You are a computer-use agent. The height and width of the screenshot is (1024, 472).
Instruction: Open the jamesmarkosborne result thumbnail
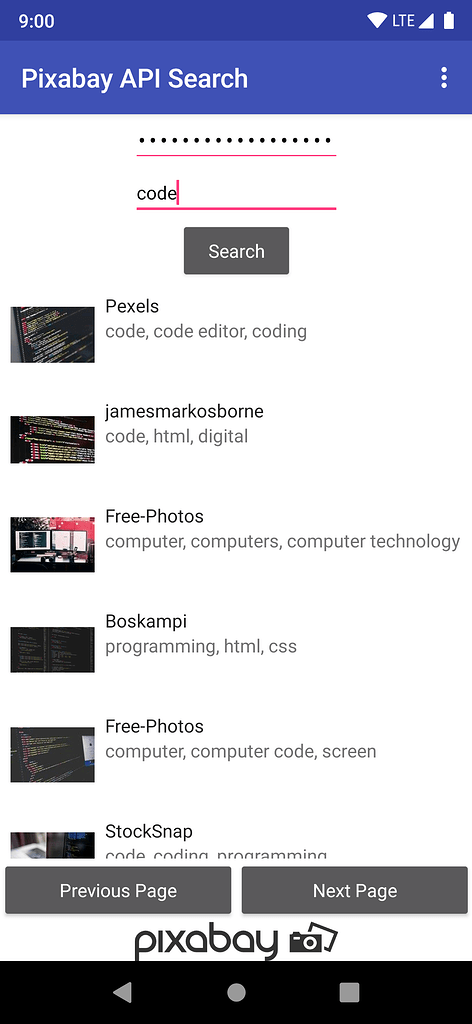click(x=52, y=440)
